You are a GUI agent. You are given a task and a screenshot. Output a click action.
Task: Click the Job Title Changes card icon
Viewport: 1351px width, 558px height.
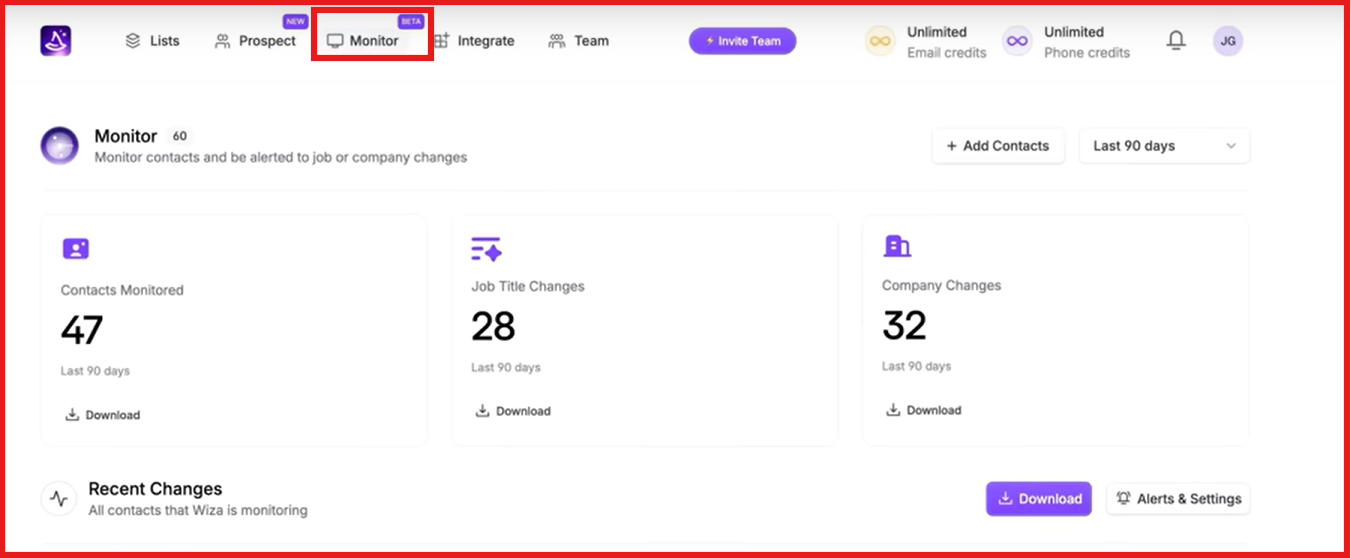coord(486,249)
